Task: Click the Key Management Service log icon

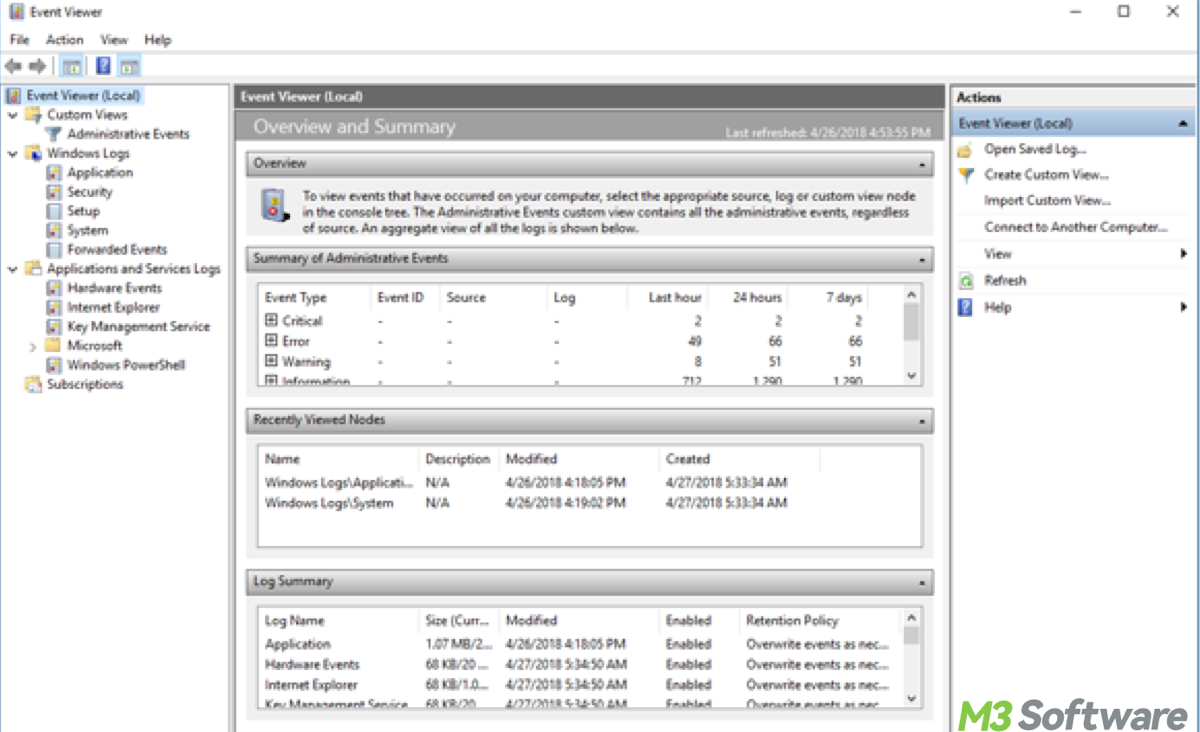Action: click(x=55, y=326)
